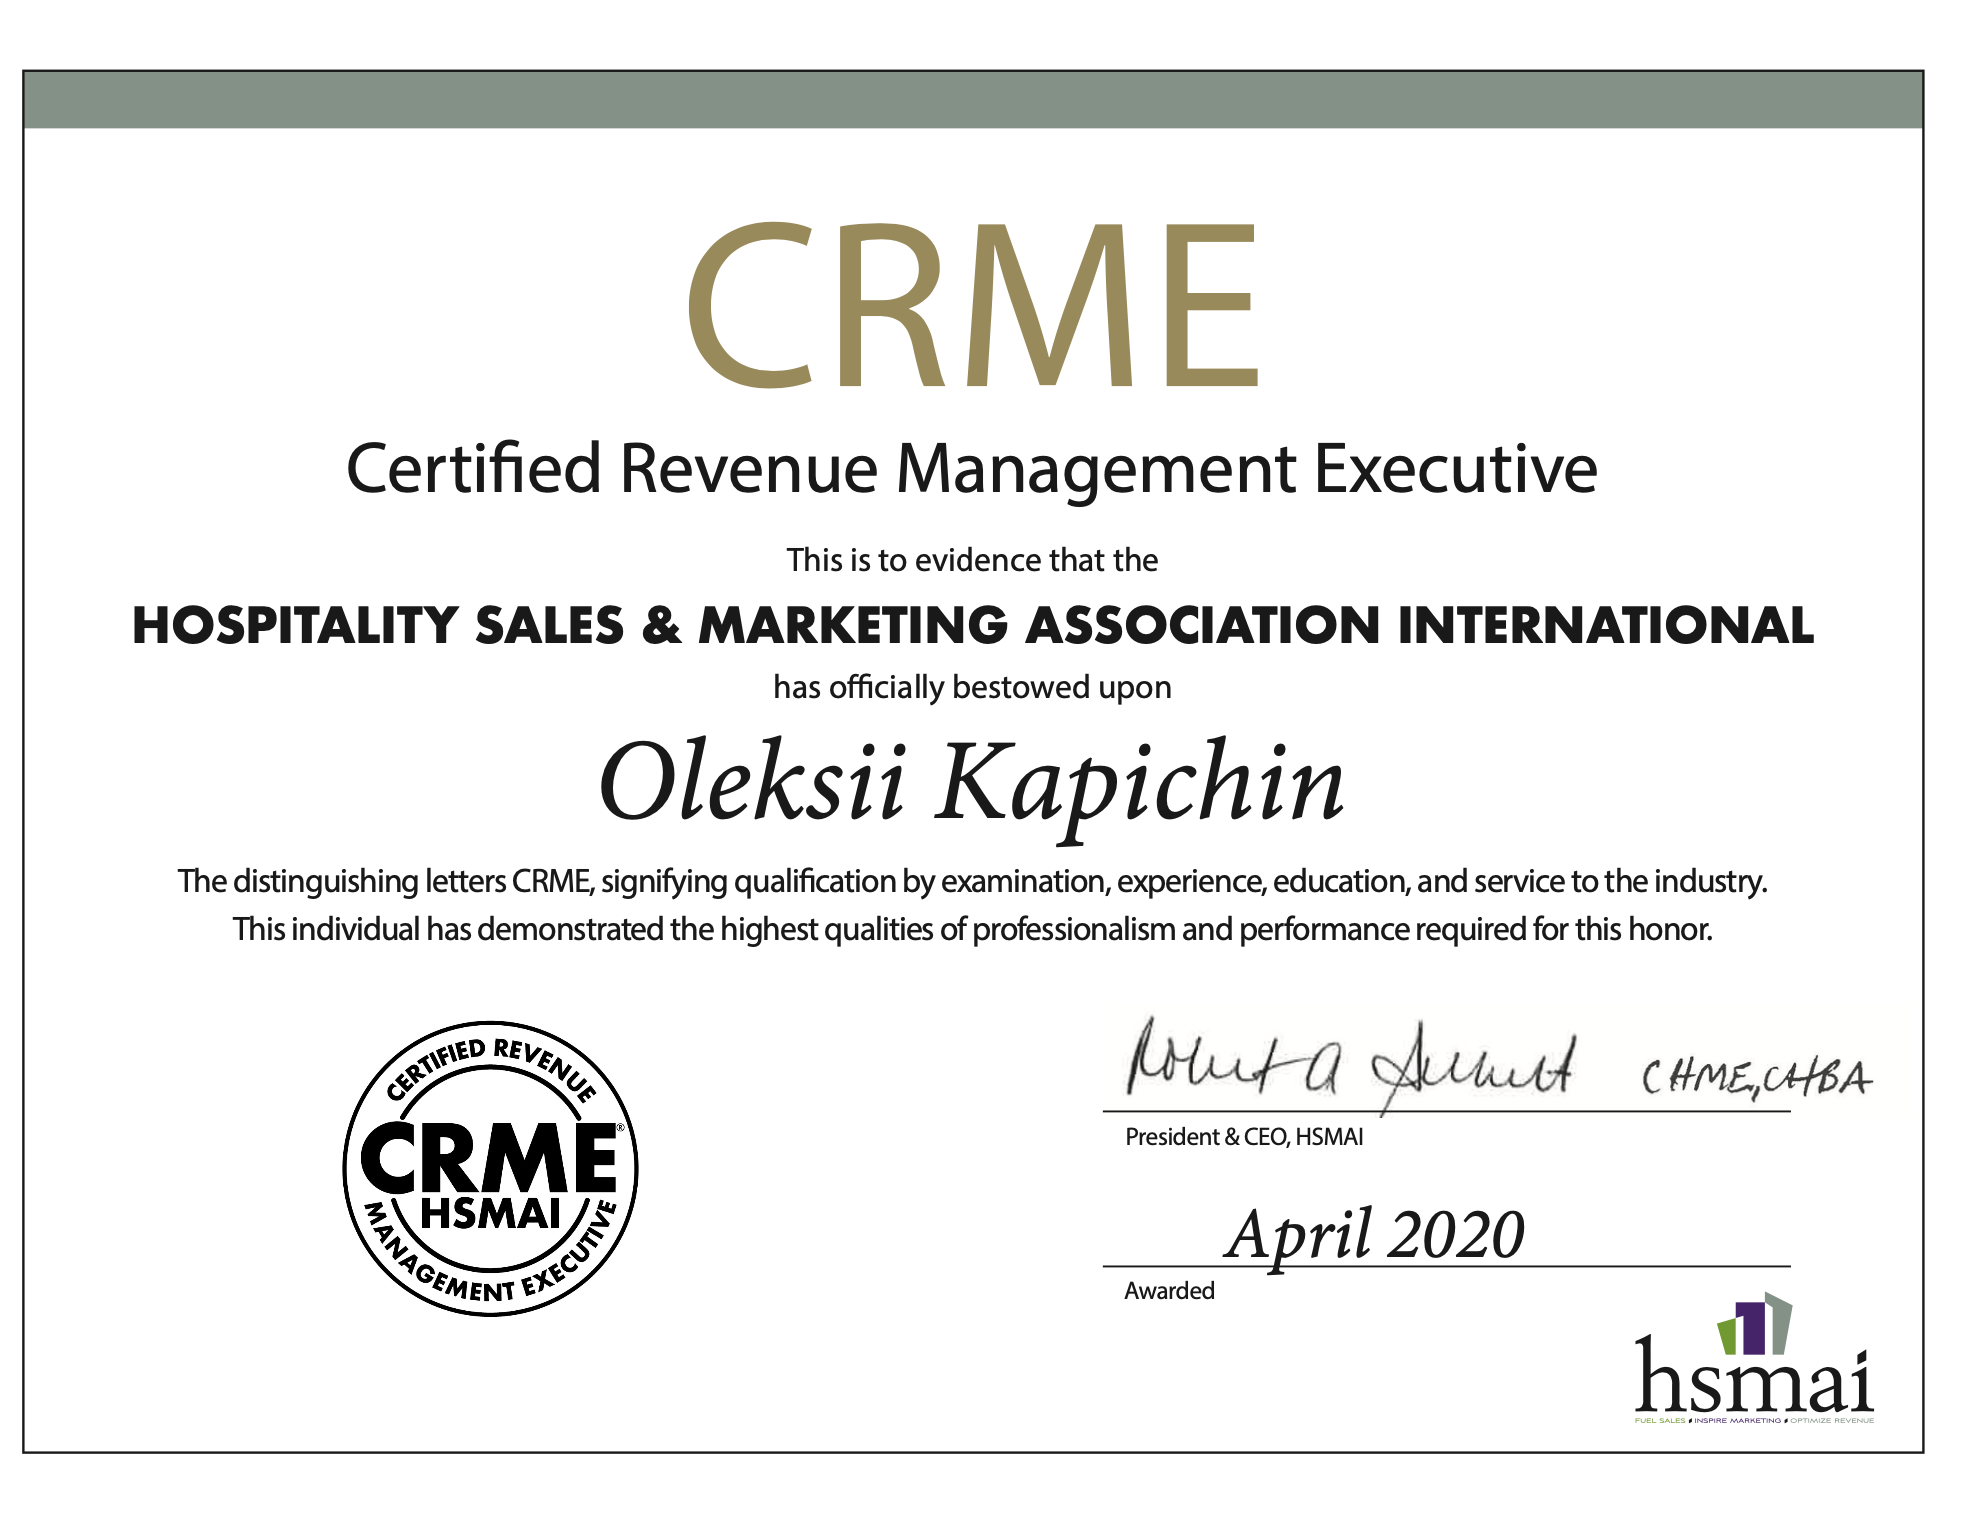This screenshot has width=1972, height=1526.
Task: Click the handwritten 'CHME, CHBA' credentials
Action: pos(1756,1078)
